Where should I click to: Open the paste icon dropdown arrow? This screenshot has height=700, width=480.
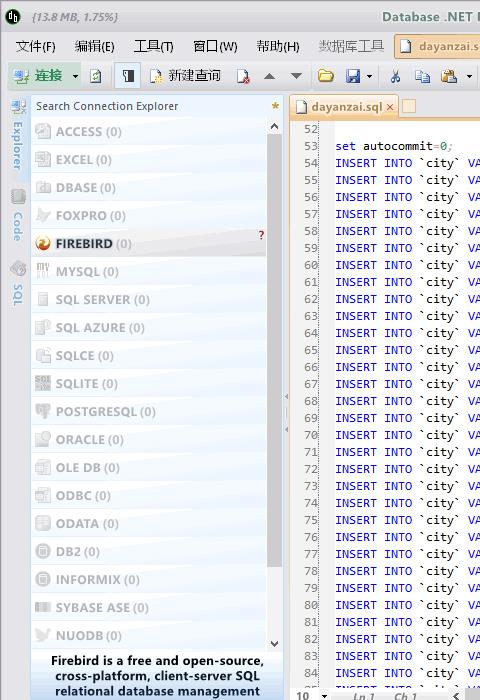point(469,76)
